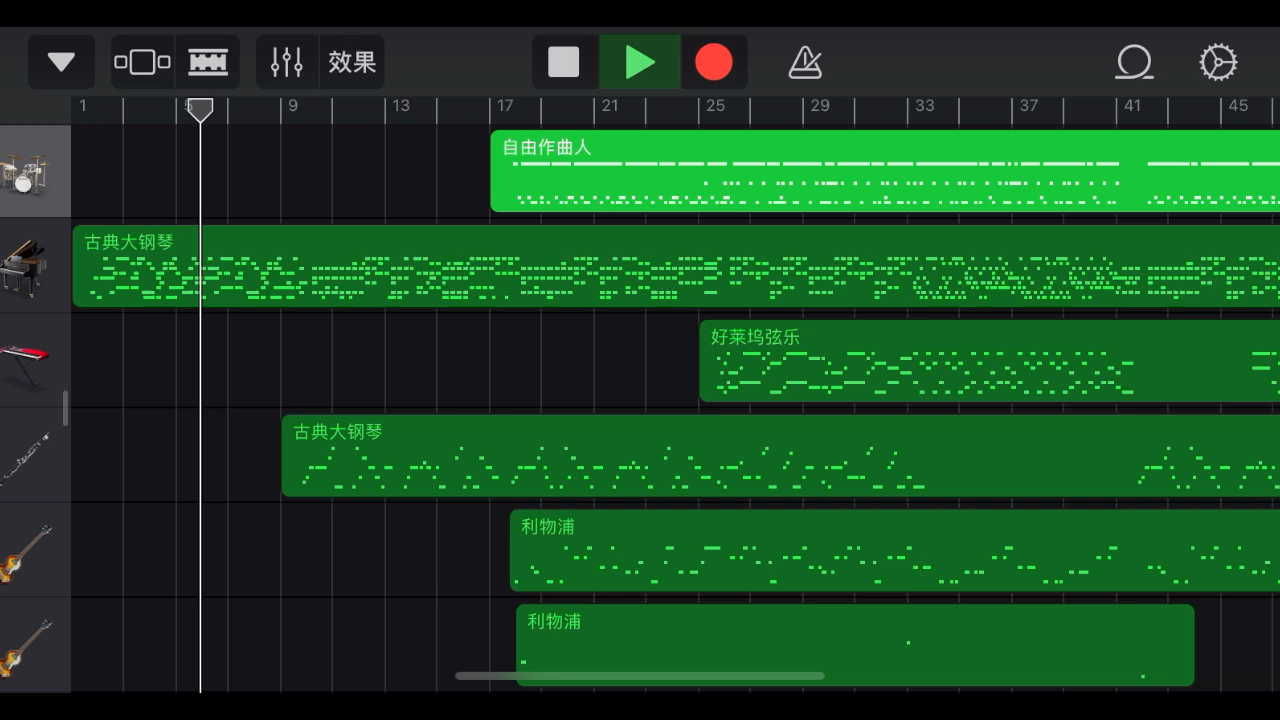Select the lowest 利物浦 region

(855, 645)
